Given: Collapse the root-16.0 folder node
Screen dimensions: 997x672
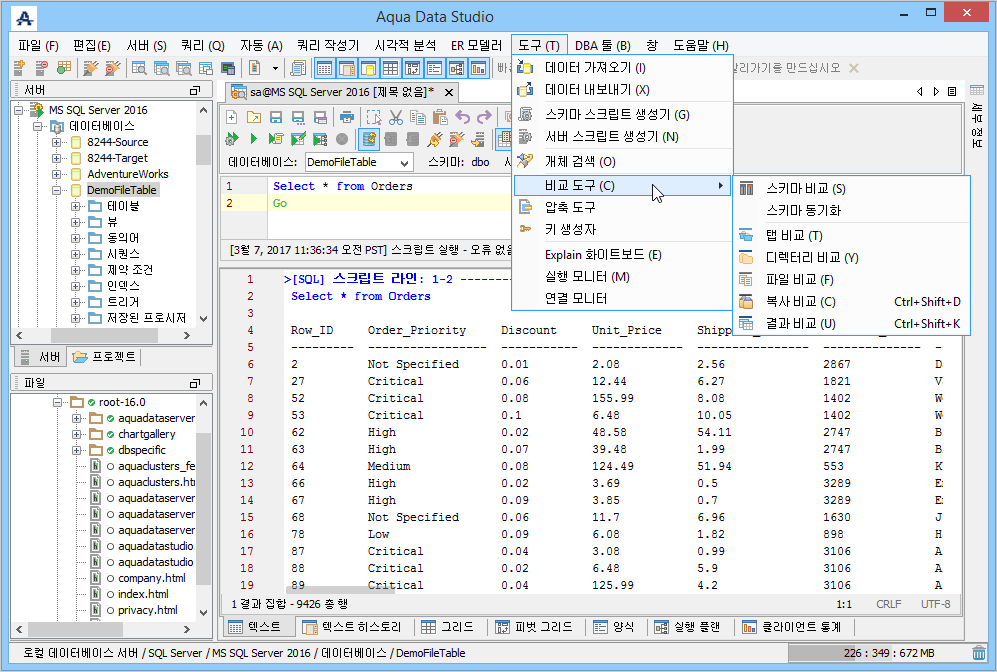Looking at the screenshot, I should [59, 402].
